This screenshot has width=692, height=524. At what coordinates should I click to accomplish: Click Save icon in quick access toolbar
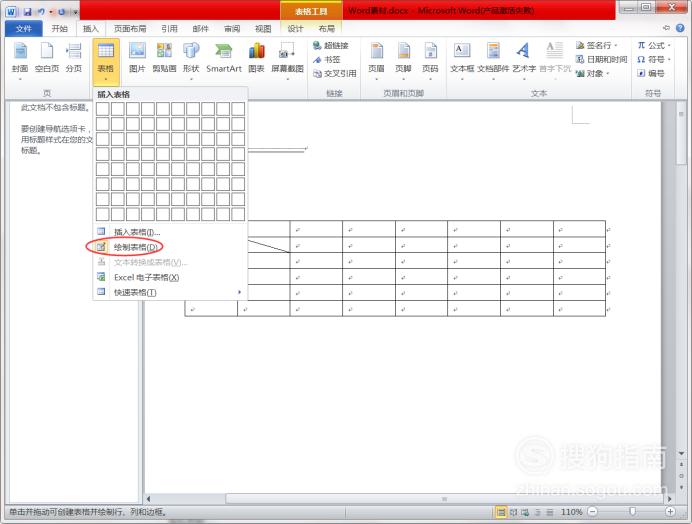pos(27,12)
